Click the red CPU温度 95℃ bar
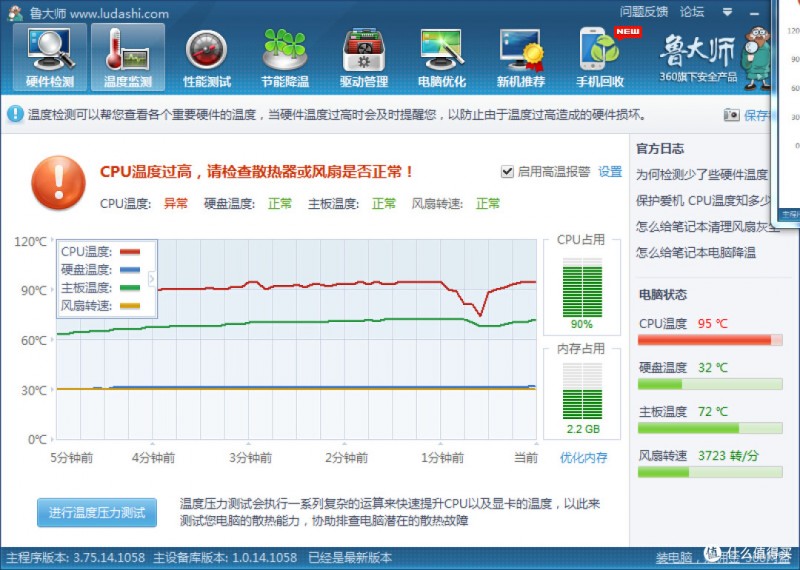This screenshot has width=800, height=570. tap(710, 340)
